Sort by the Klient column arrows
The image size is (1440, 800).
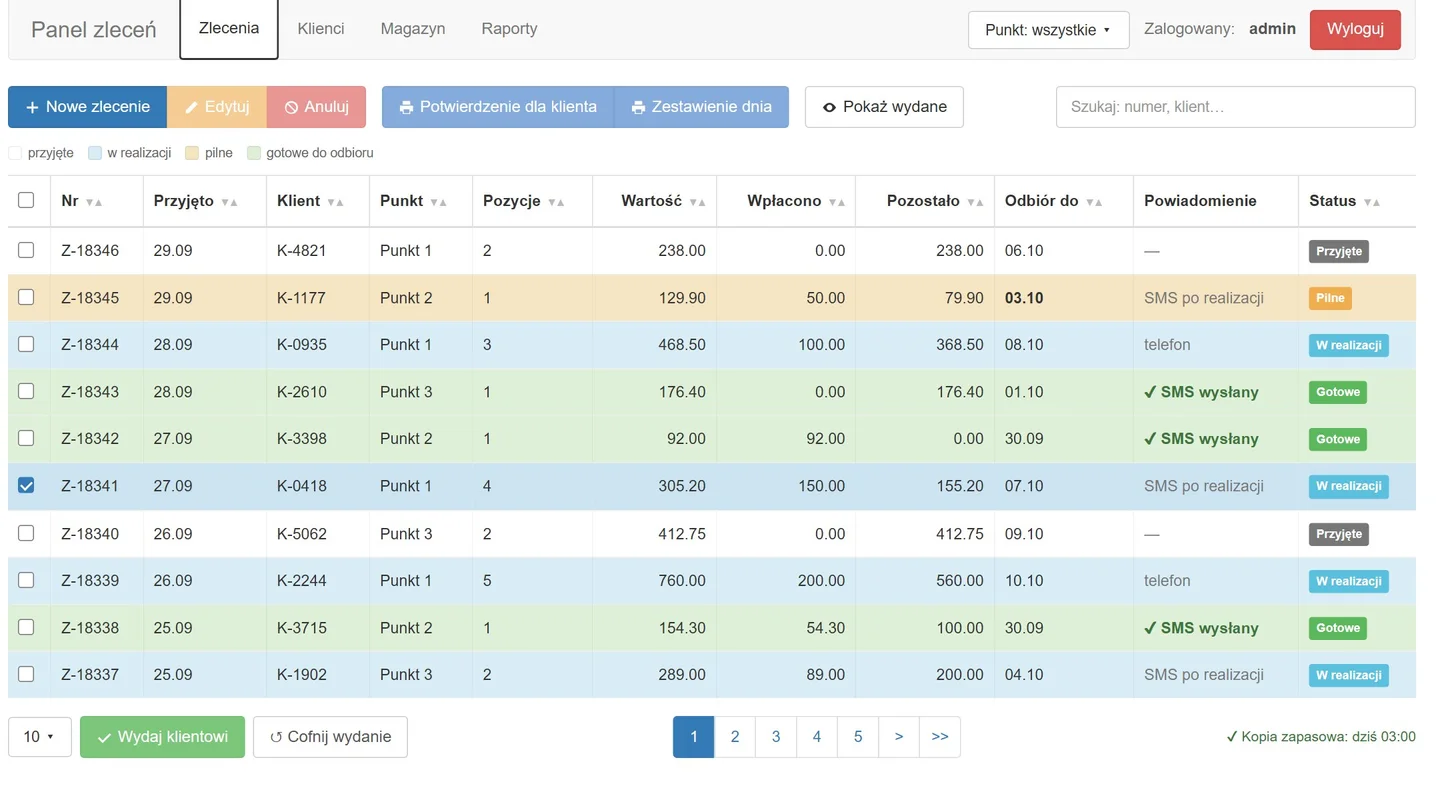click(x=336, y=202)
